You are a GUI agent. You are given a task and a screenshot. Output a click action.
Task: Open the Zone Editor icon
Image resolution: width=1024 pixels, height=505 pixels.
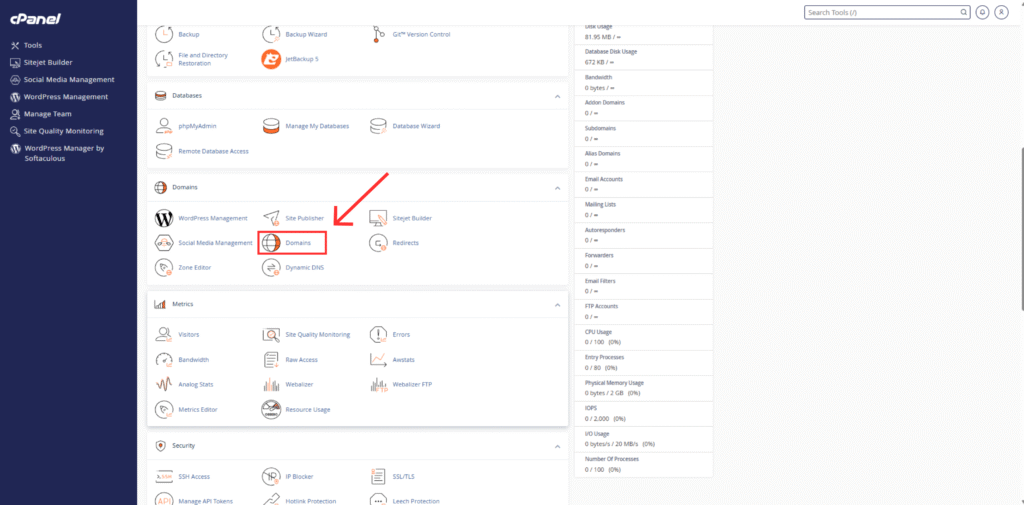click(163, 267)
